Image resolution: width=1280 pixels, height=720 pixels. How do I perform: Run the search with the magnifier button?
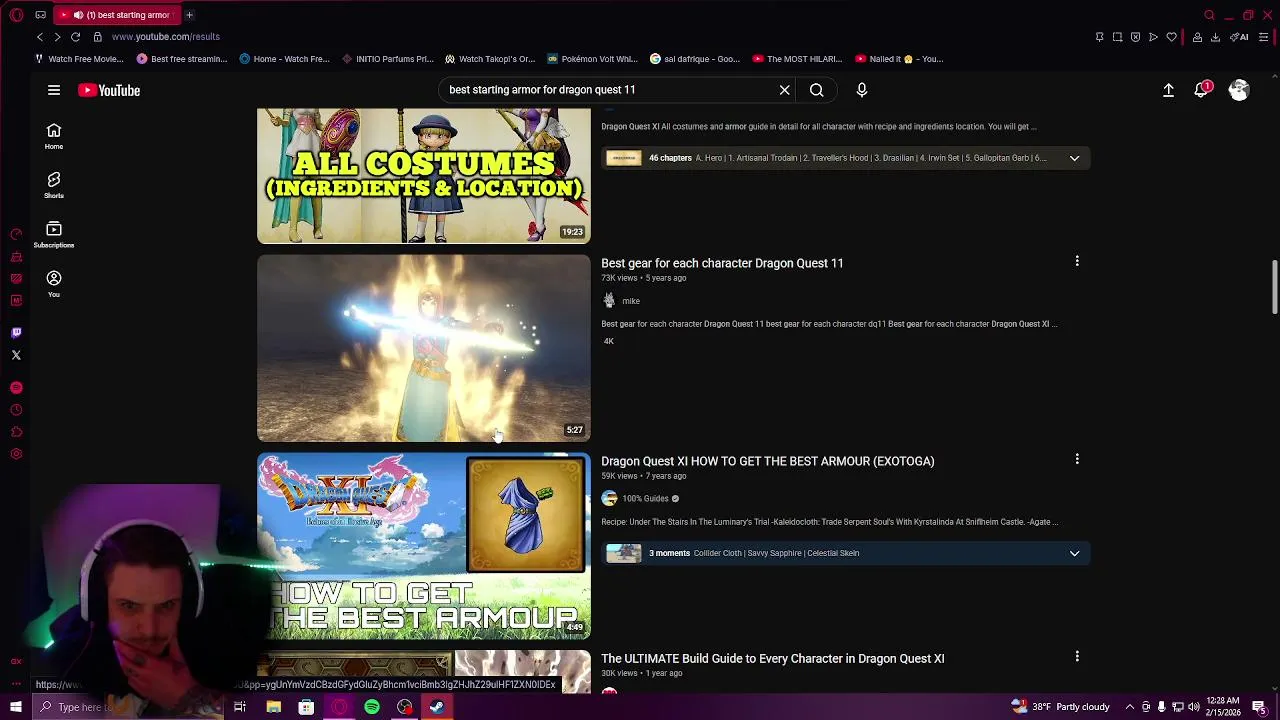click(817, 90)
